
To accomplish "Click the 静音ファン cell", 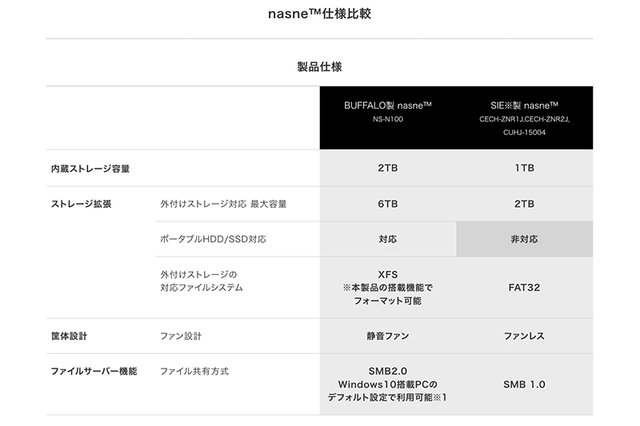I will pos(388,336).
